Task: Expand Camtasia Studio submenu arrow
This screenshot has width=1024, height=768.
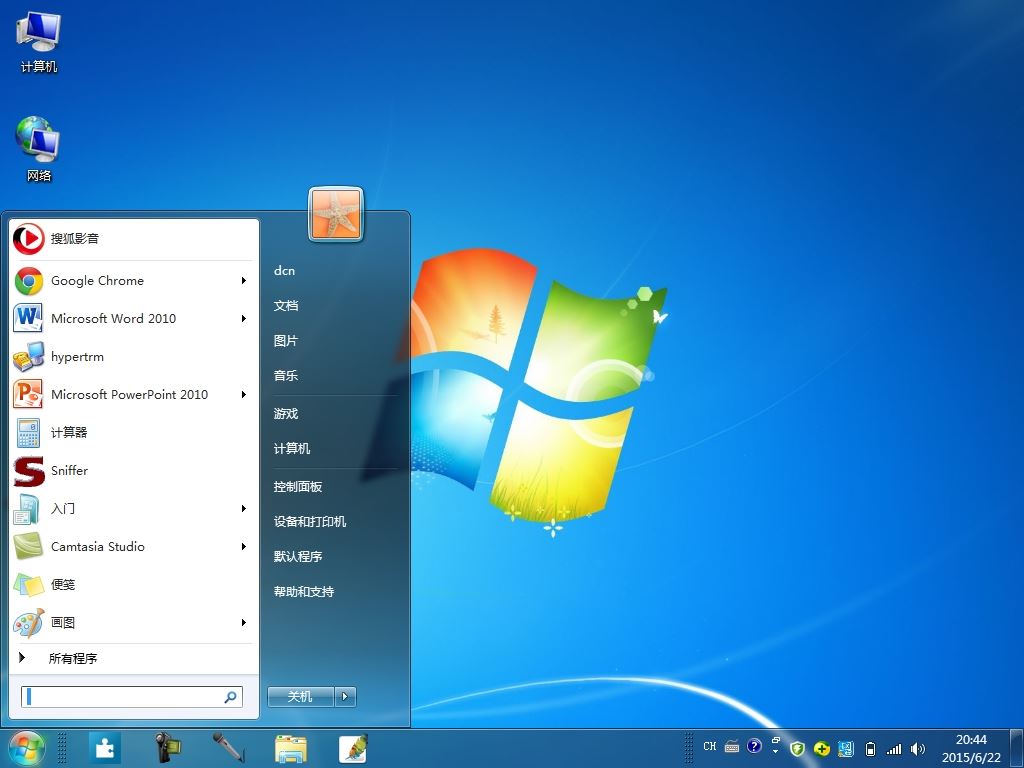Action: click(x=244, y=547)
